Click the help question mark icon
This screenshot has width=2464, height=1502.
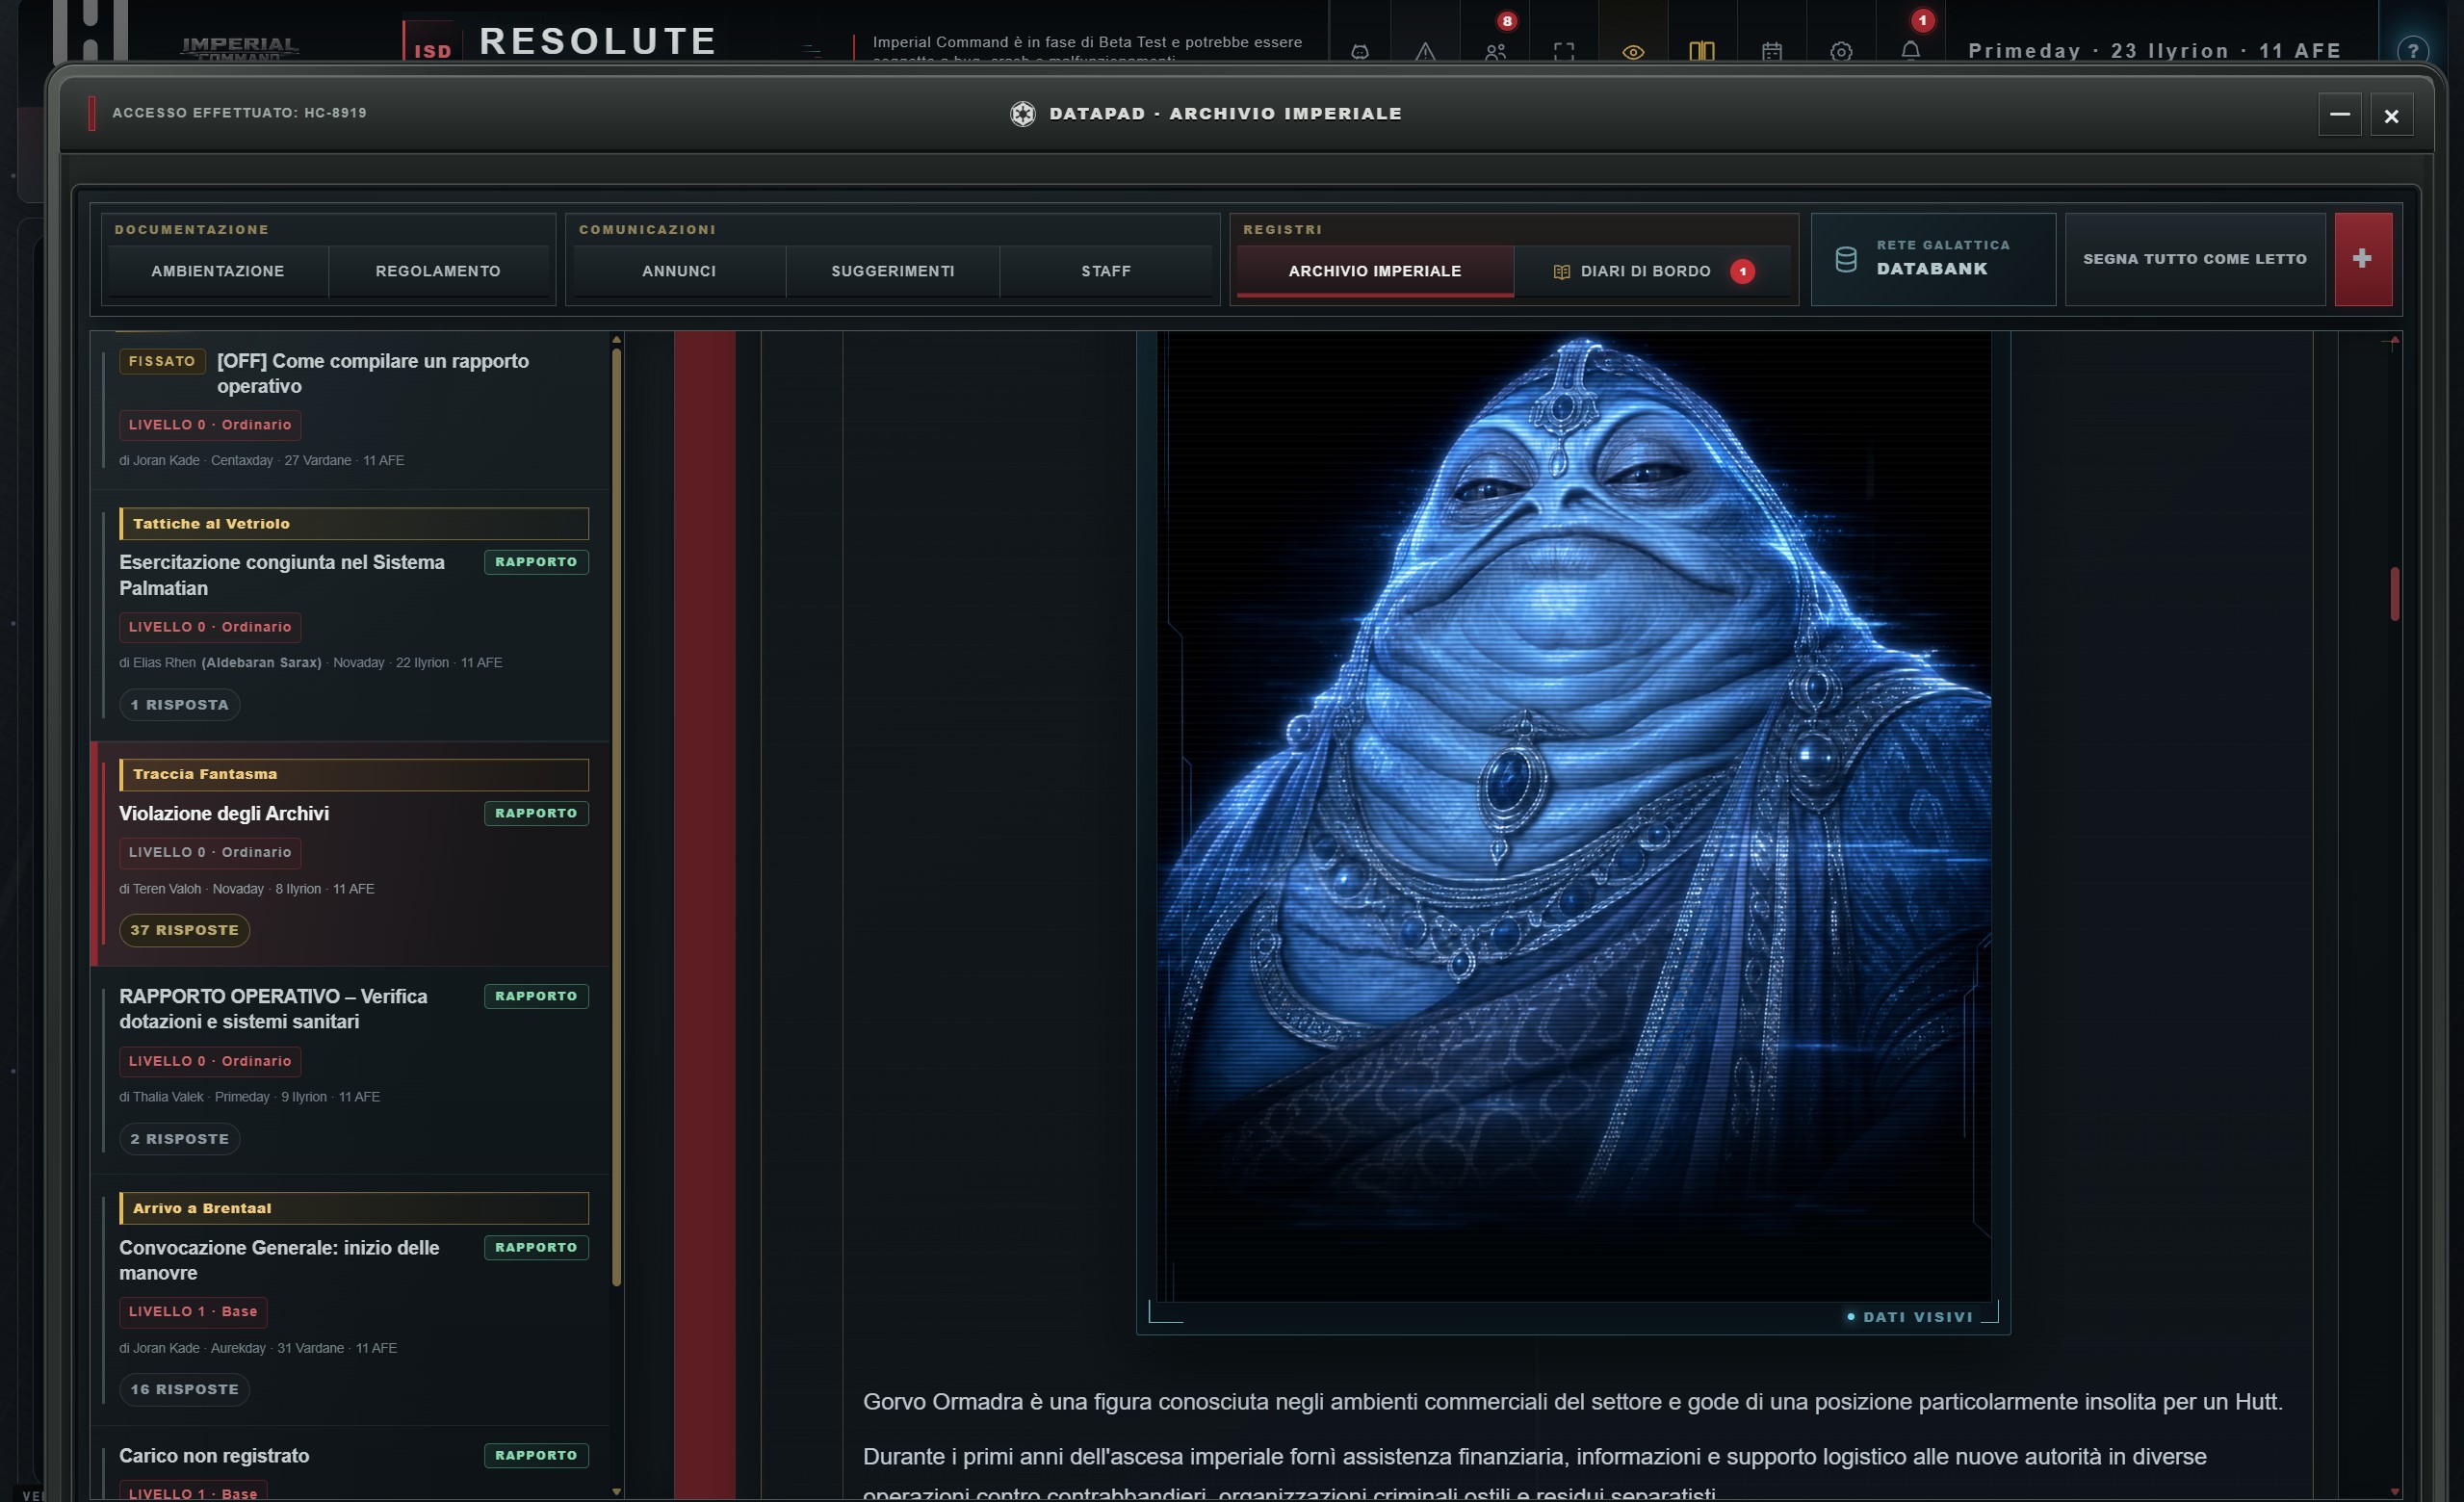coord(2412,50)
